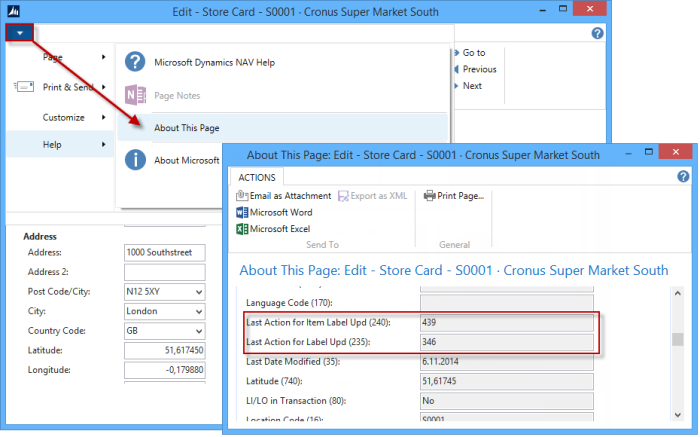
Task: Expand the Customize submenu
Action: pos(62,117)
